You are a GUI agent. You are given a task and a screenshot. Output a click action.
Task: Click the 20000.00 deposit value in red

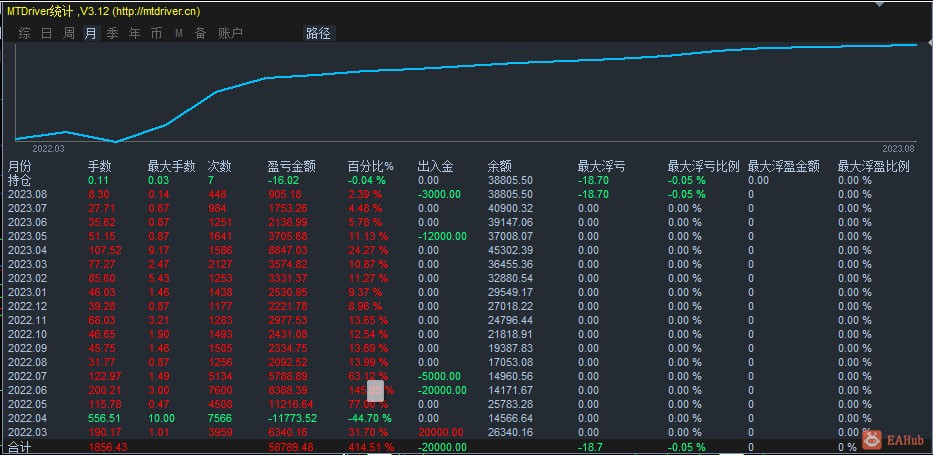coord(440,432)
